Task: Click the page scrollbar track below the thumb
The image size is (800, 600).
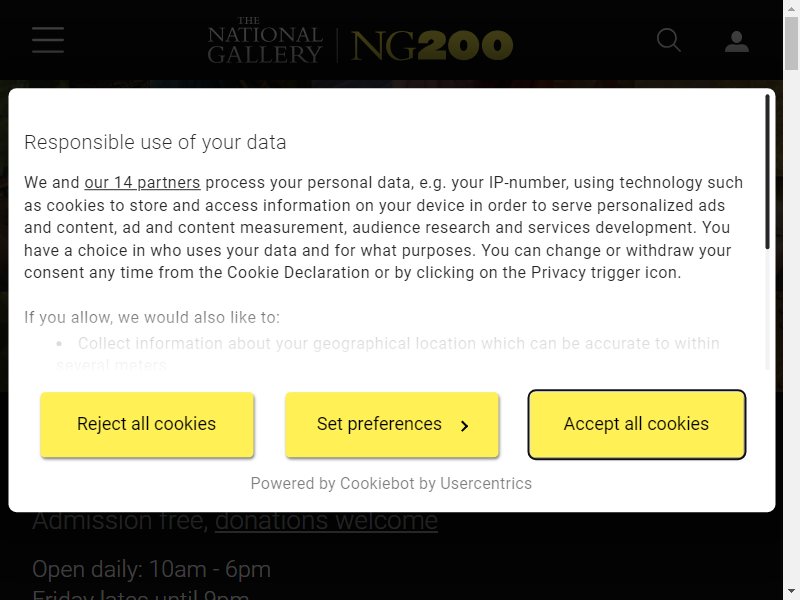Action: [x=791, y=327]
